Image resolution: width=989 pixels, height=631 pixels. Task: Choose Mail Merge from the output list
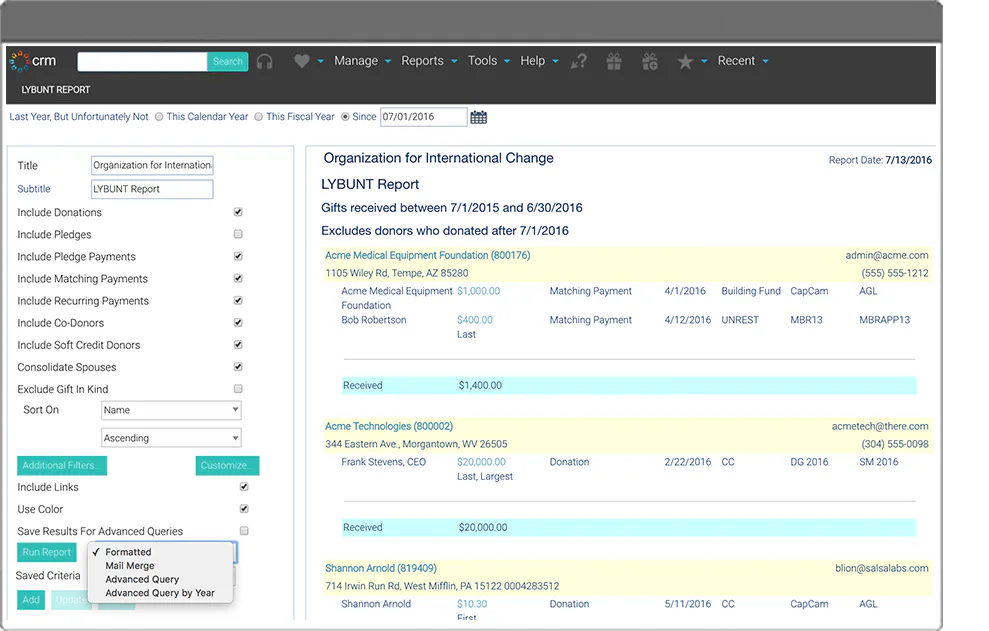point(130,566)
